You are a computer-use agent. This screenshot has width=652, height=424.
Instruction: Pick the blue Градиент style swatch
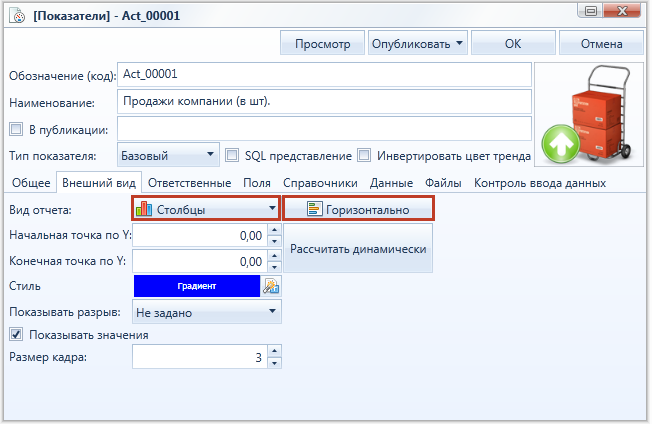point(197,286)
